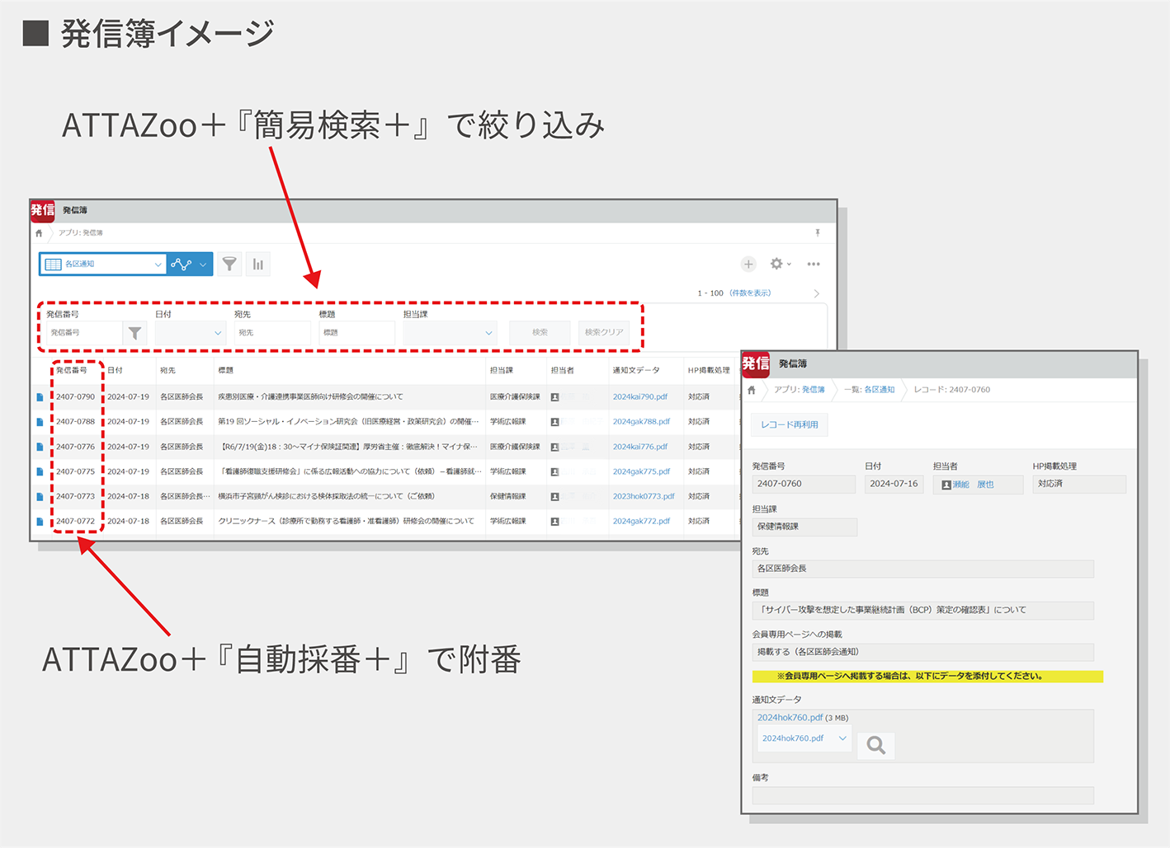1170x848 pixels.
Task: Click the home icon in list window breadcrumb
Action: point(39,233)
